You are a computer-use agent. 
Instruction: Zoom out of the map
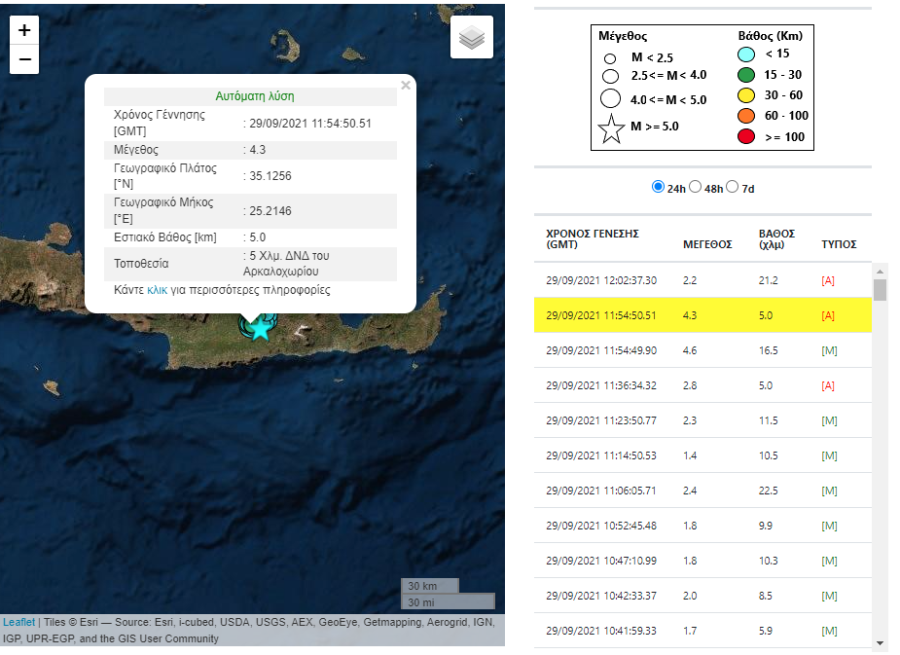(24, 60)
